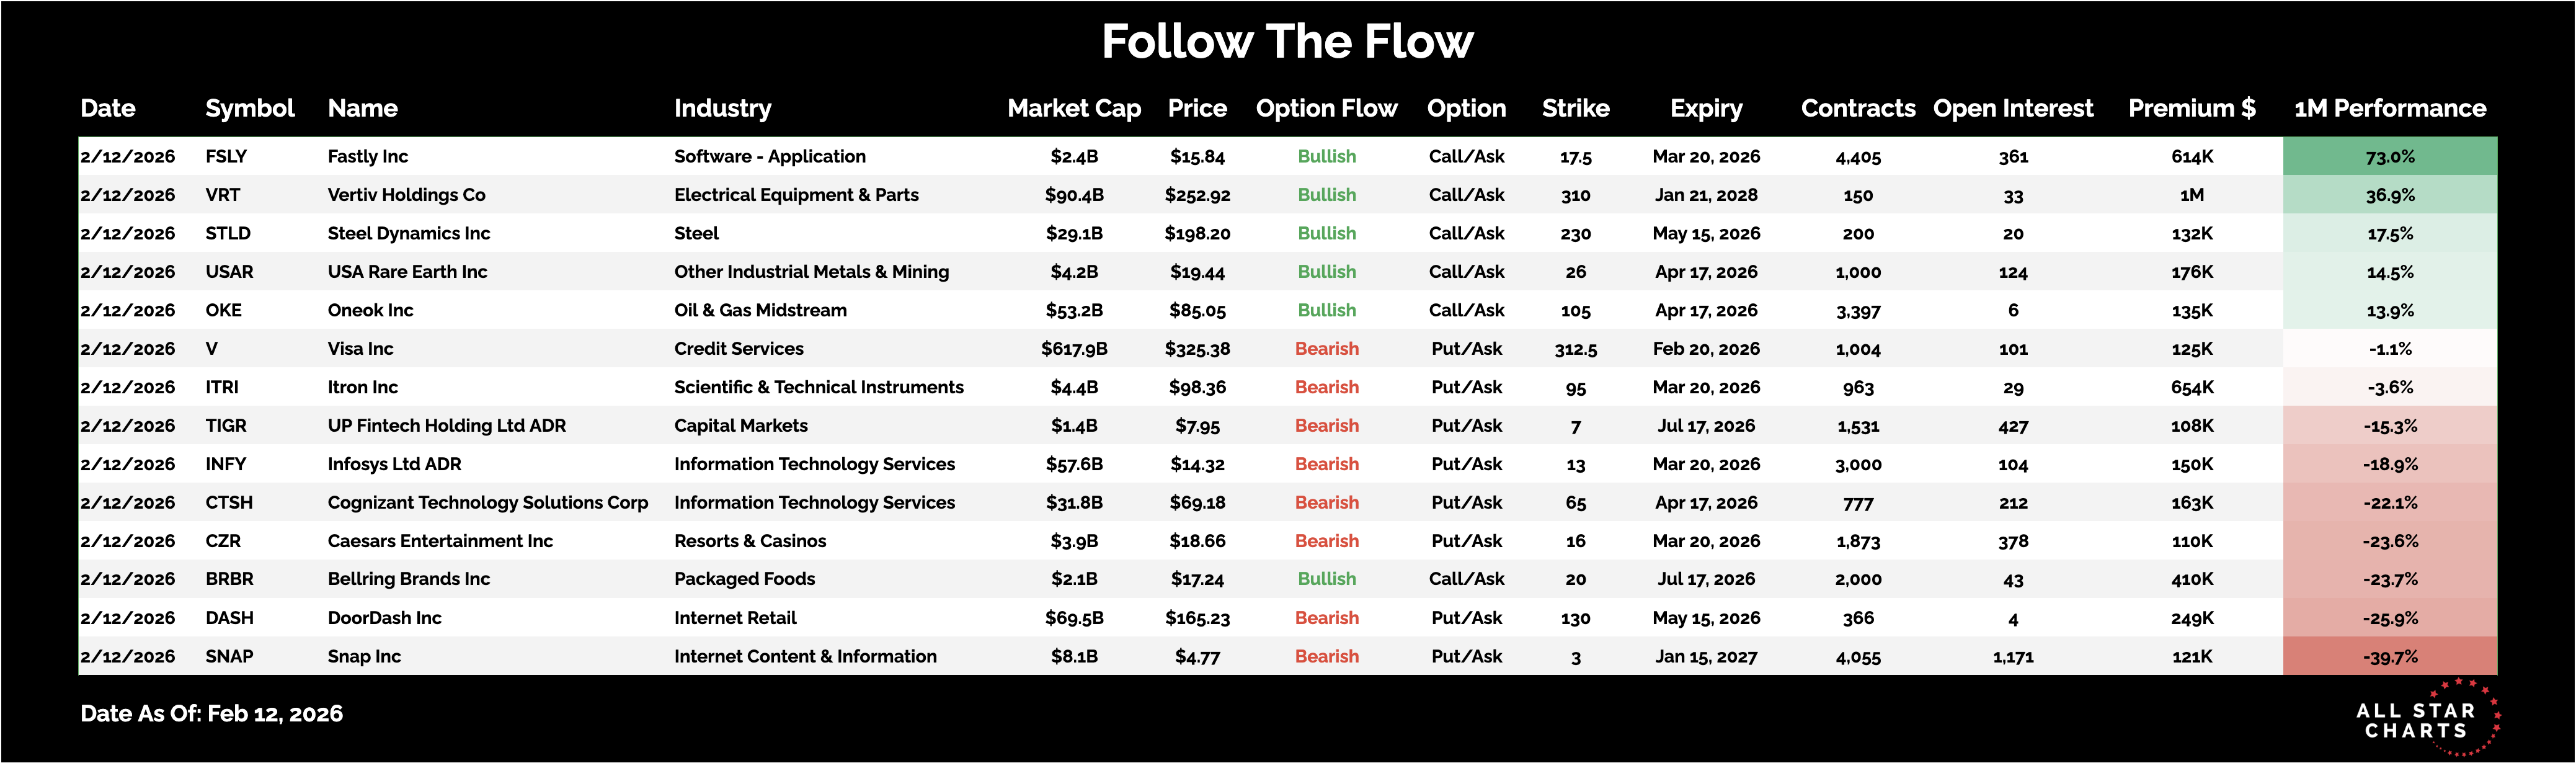2576x763 pixels.
Task: Select the VRT ticker symbol
Action: pyautogui.click(x=223, y=195)
